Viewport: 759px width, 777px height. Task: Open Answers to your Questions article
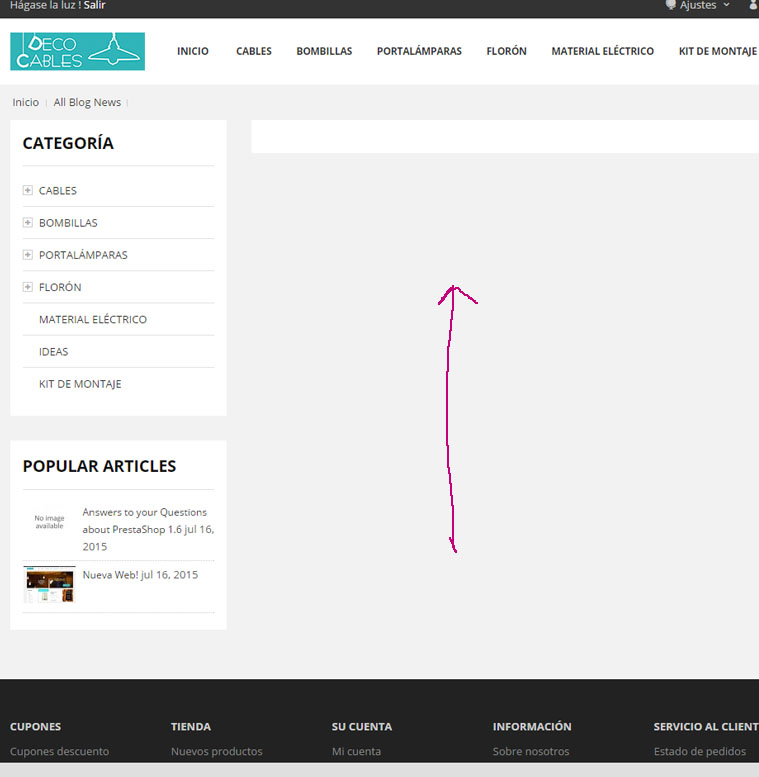[x=144, y=520]
